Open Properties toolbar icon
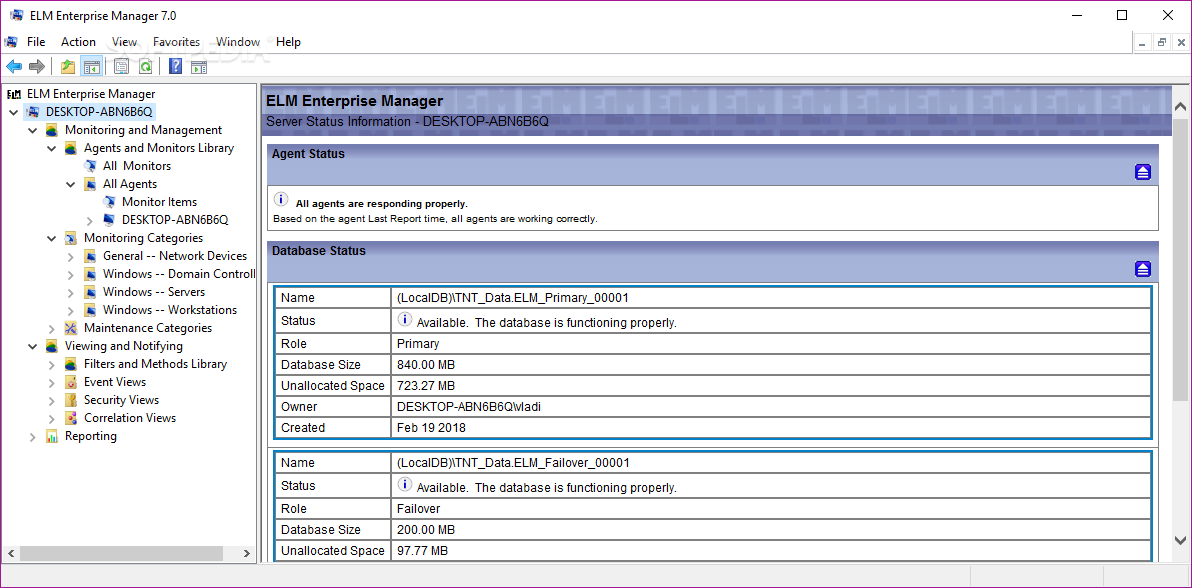This screenshot has width=1192, height=588. (121, 67)
